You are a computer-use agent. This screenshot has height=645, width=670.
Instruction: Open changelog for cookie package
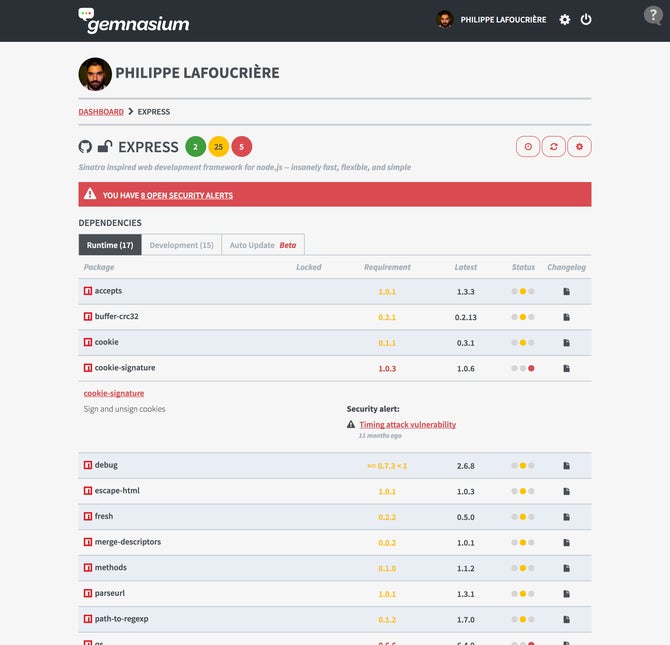click(x=566, y=343)
